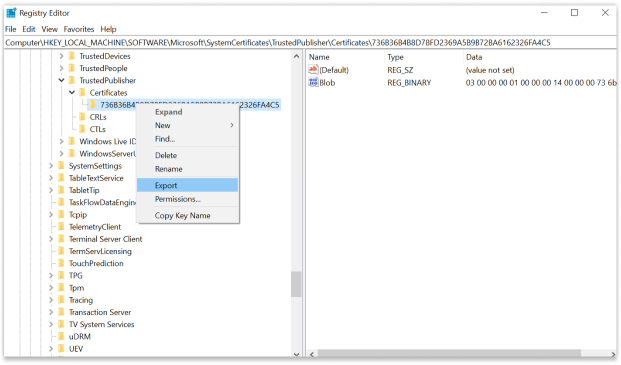Click the values pane horizontal scrollbar thumb
Screen dimensions: 621x365
pyautogui.click(x=449, y=354)
